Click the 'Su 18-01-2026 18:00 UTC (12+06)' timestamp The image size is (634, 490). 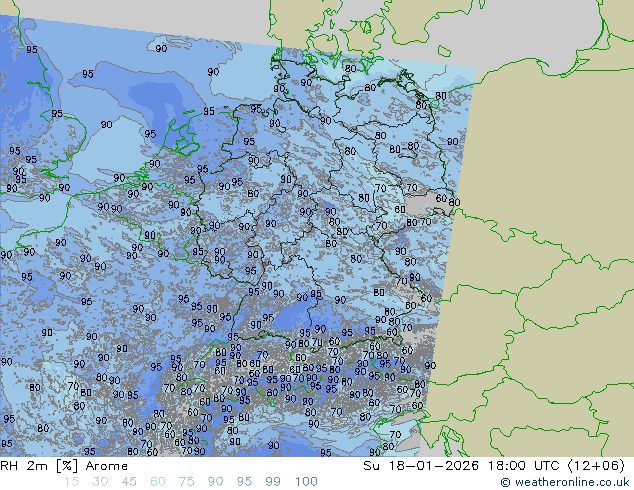494,466
